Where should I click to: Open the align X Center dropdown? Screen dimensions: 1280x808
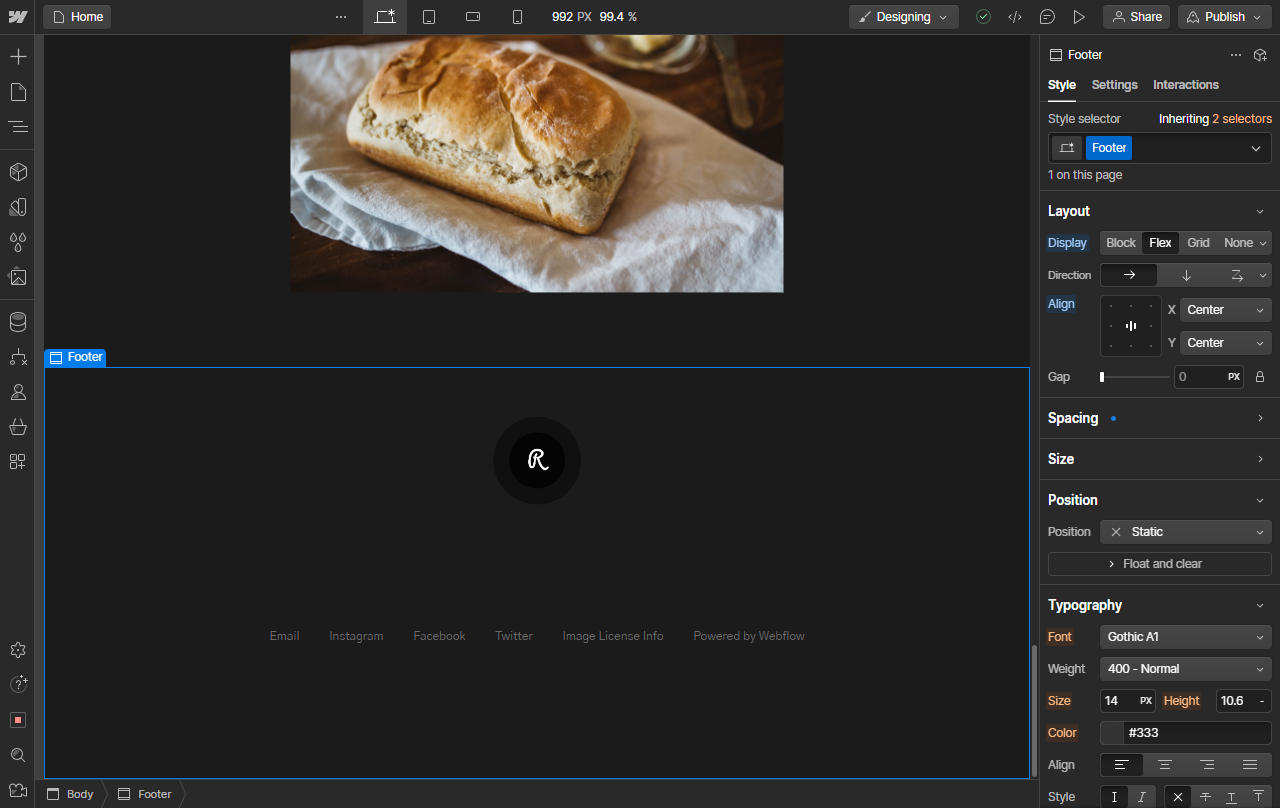1226,310
